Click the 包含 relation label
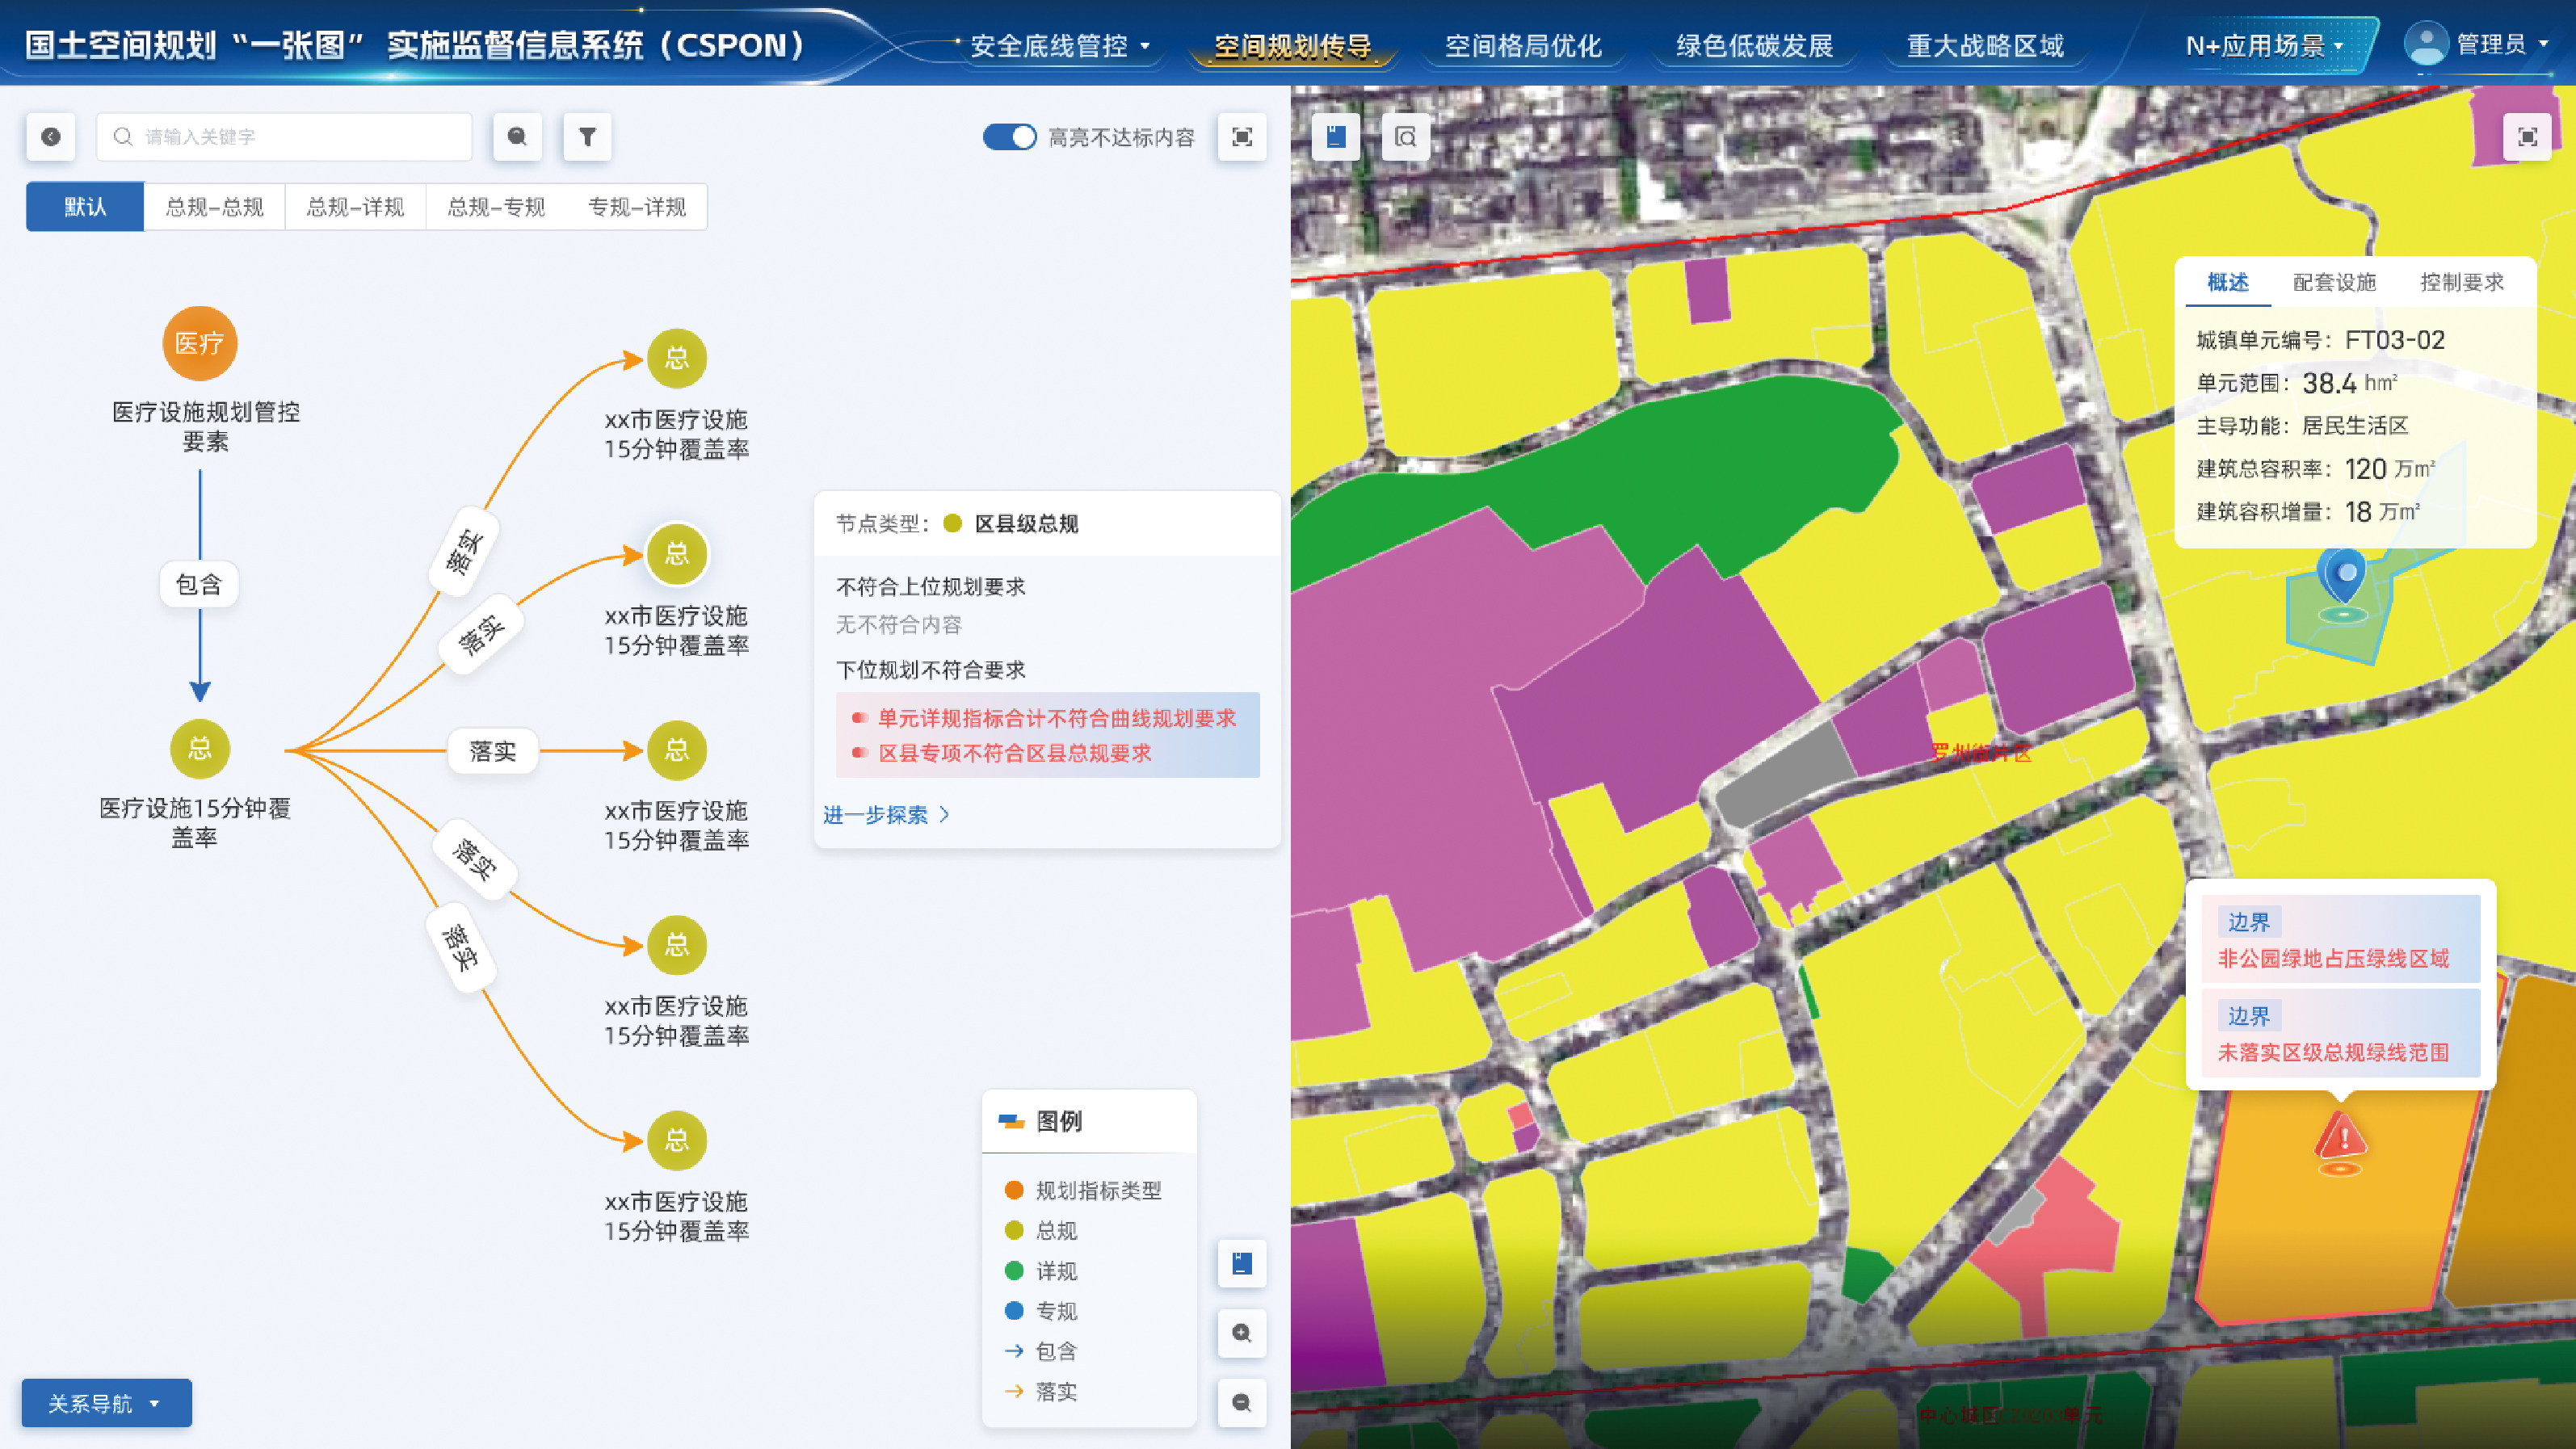 pyautogui.click(x=199, y=584)
